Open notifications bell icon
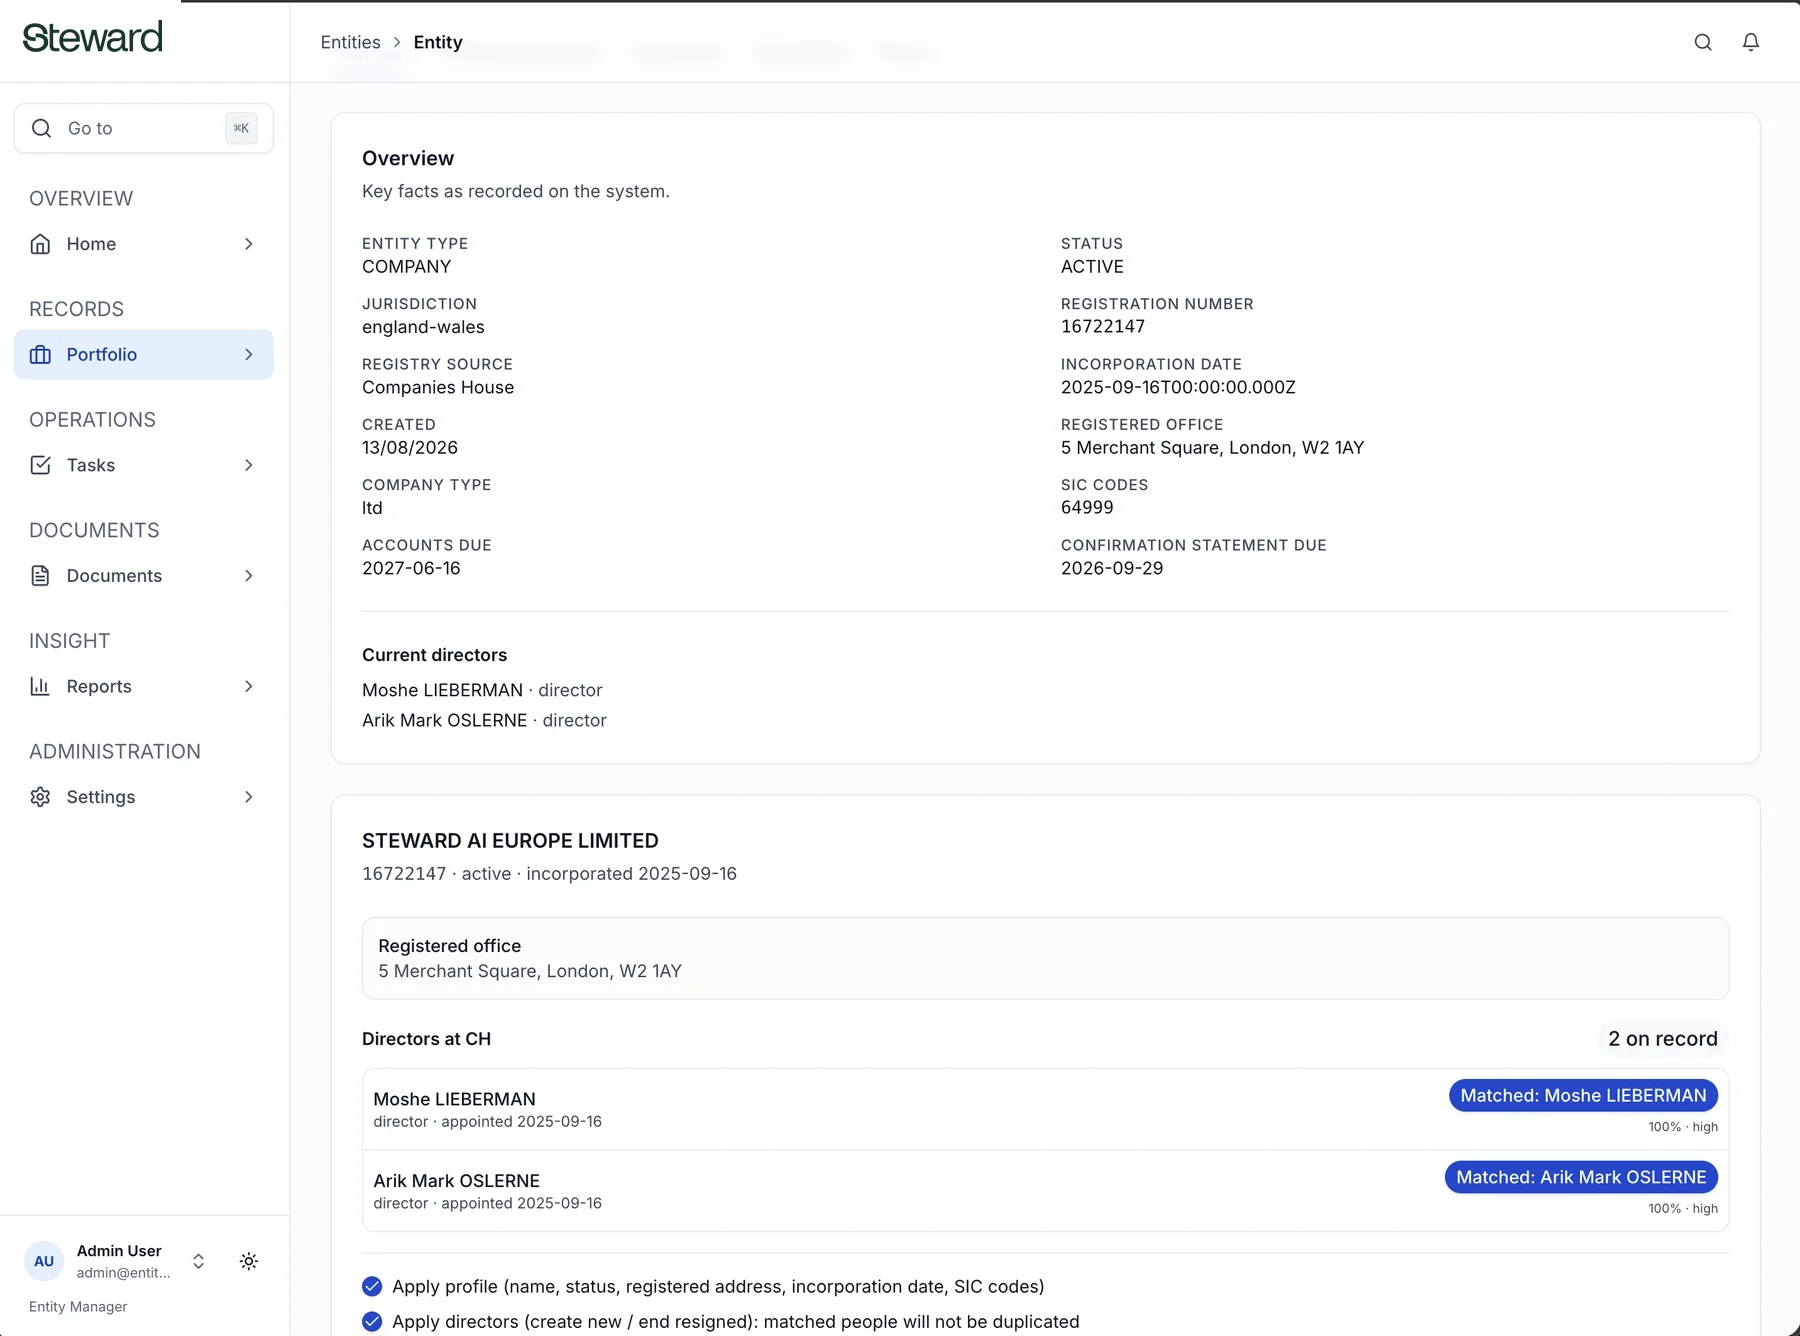 coord(1751,42)
